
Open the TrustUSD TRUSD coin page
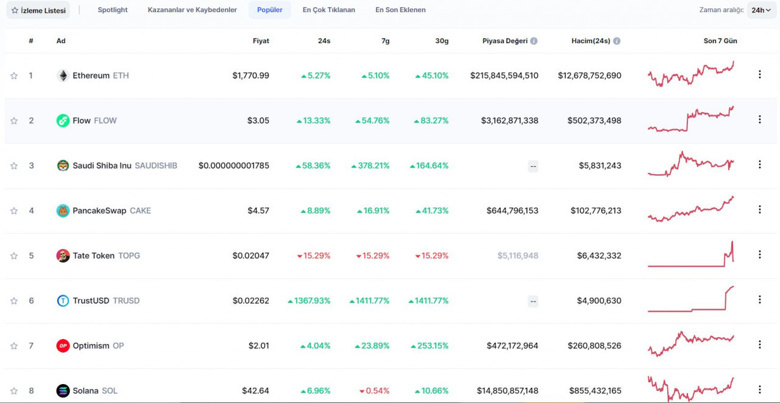(x=106, y=301)
